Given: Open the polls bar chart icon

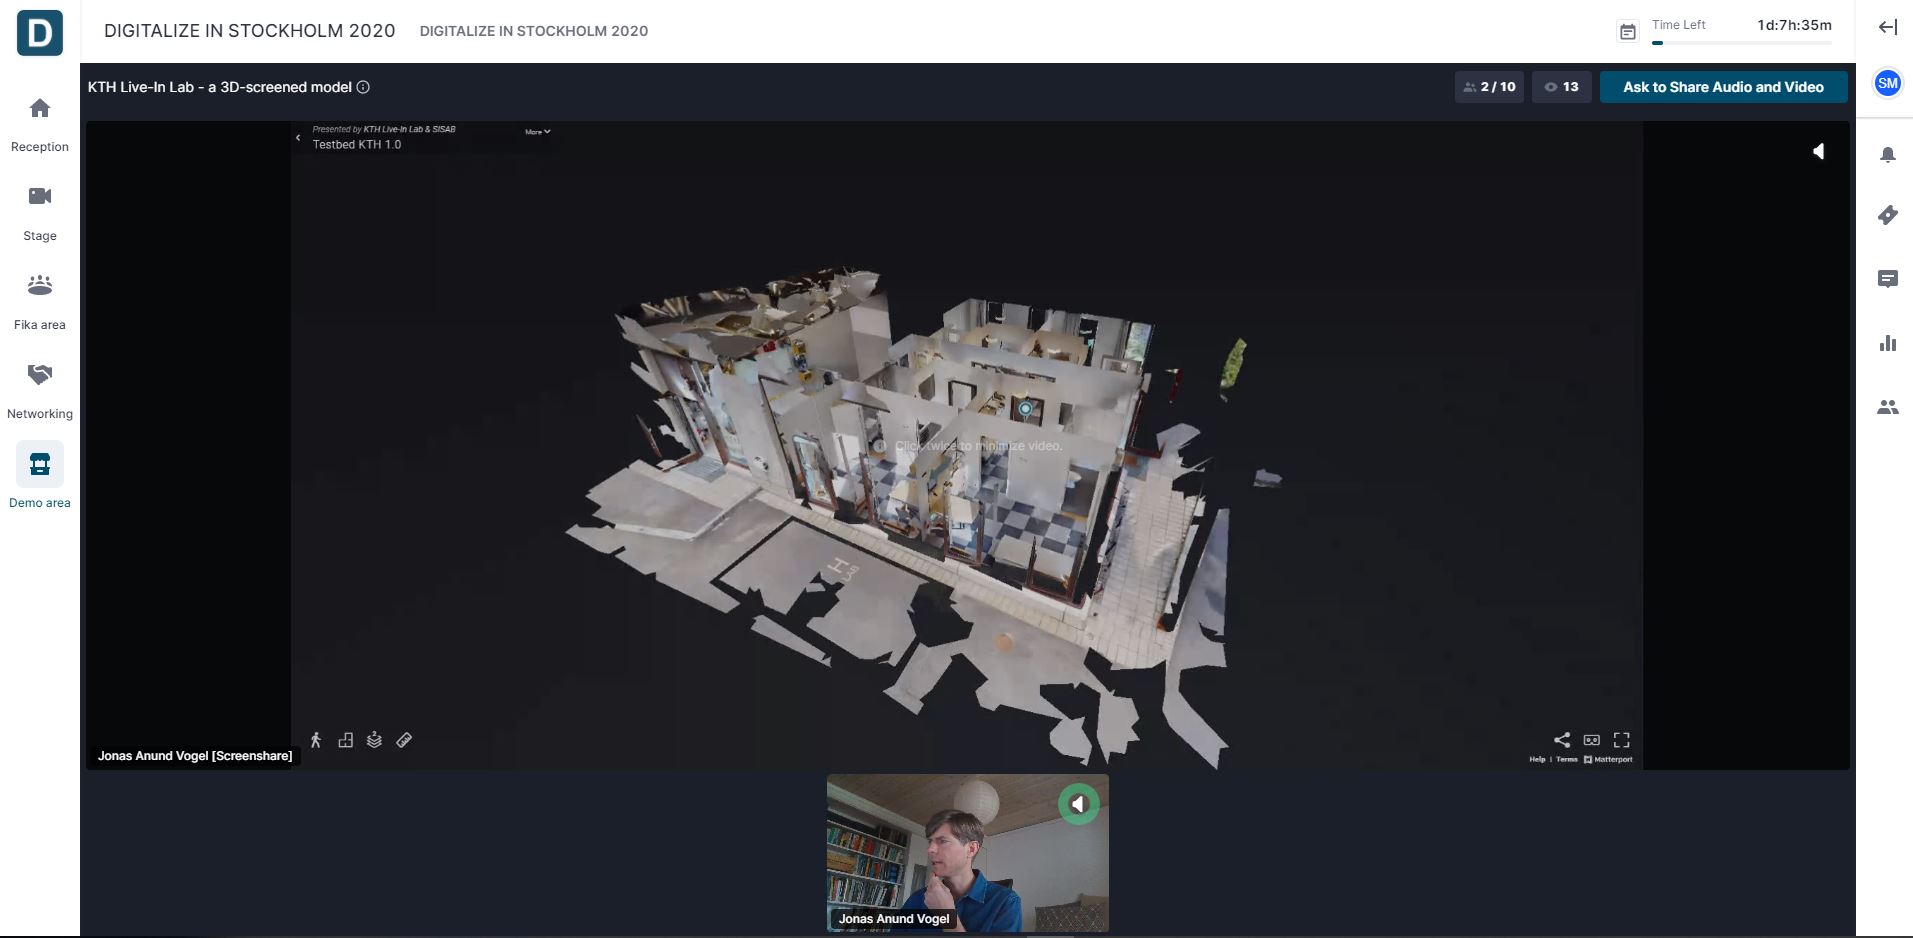Looking at the screenshot, I should pos(1887,343).
